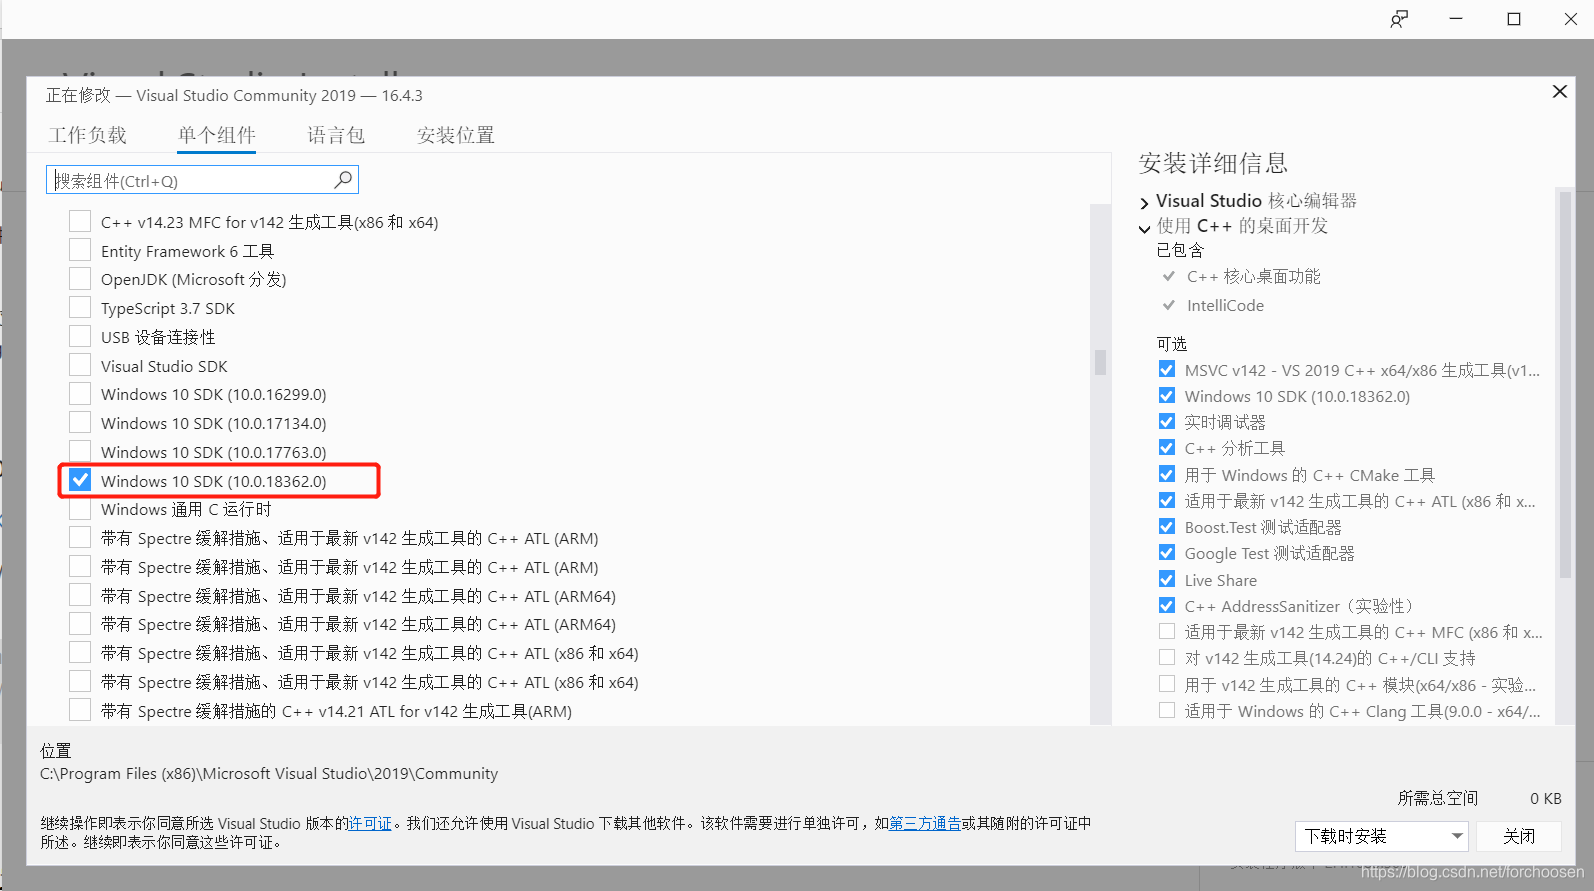This screenshot has height=891, width=1594.
Task: Tick Windows 10 SDK (10.0.17134.0) checkbox
Action: (80, 422)
